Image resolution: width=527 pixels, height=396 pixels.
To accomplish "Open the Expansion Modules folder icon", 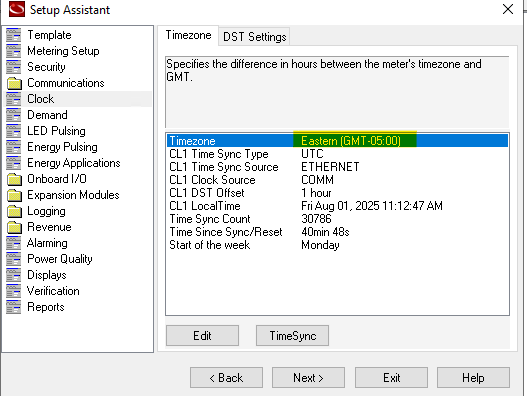I will (14, 195).
